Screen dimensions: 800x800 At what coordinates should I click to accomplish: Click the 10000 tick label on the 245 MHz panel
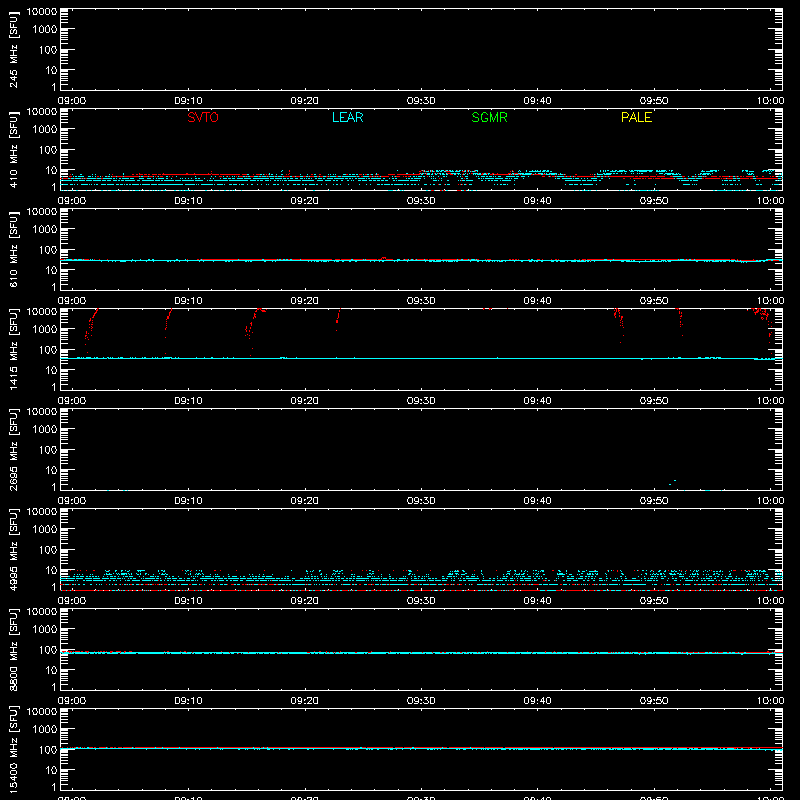(x=42, y=12)
